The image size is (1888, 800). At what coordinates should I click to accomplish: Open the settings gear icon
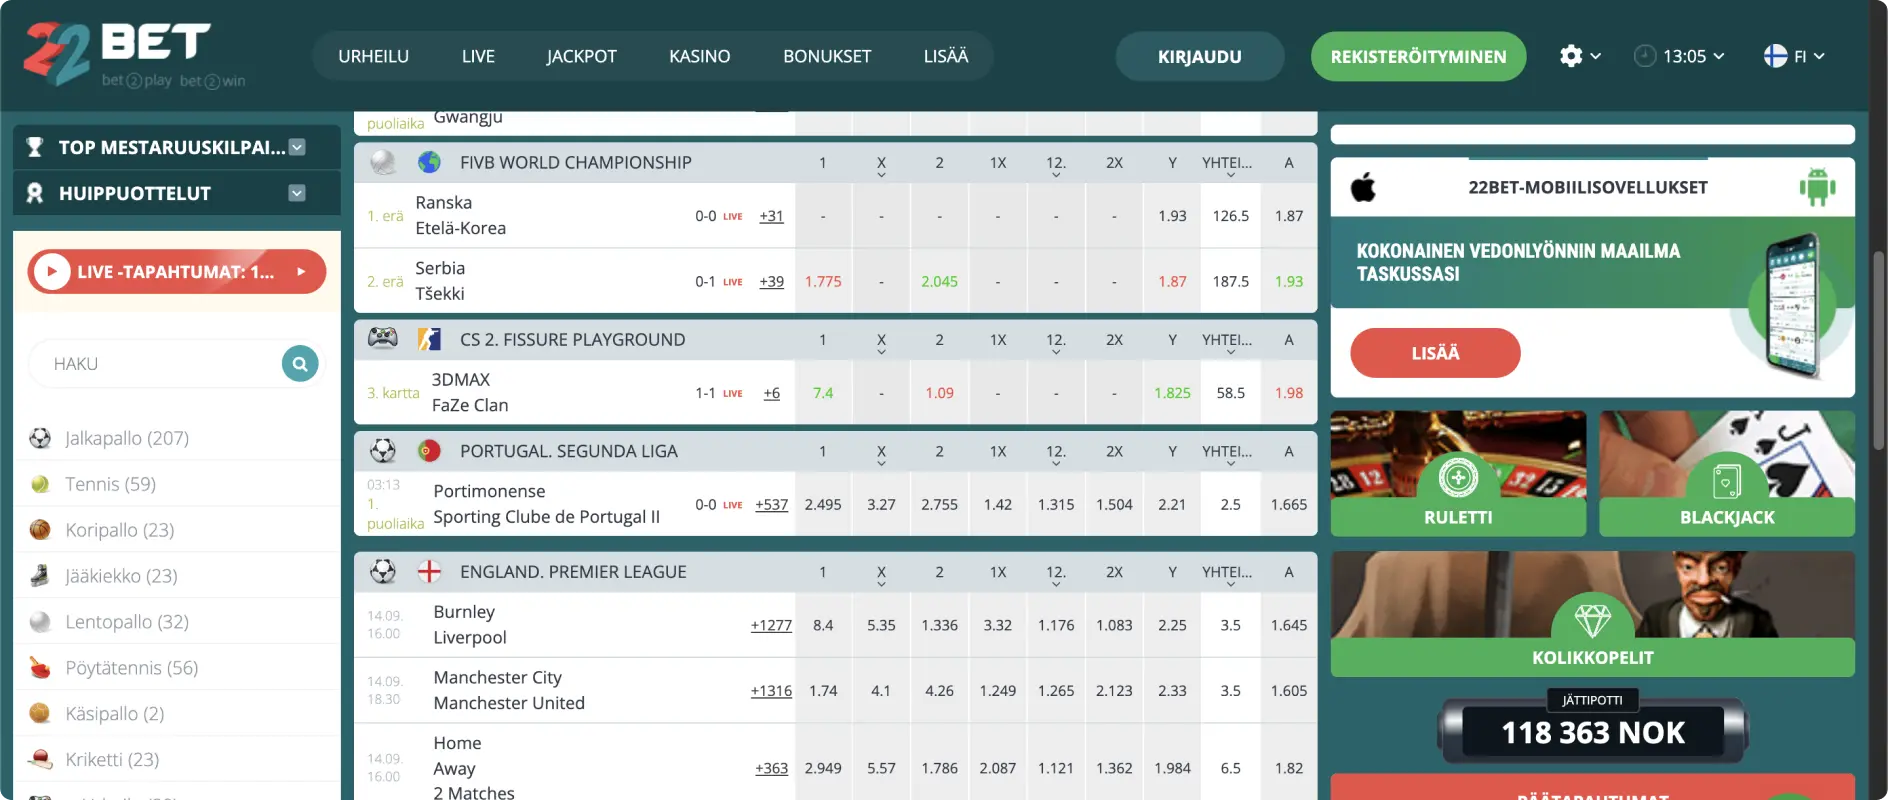pos(1571,56)
